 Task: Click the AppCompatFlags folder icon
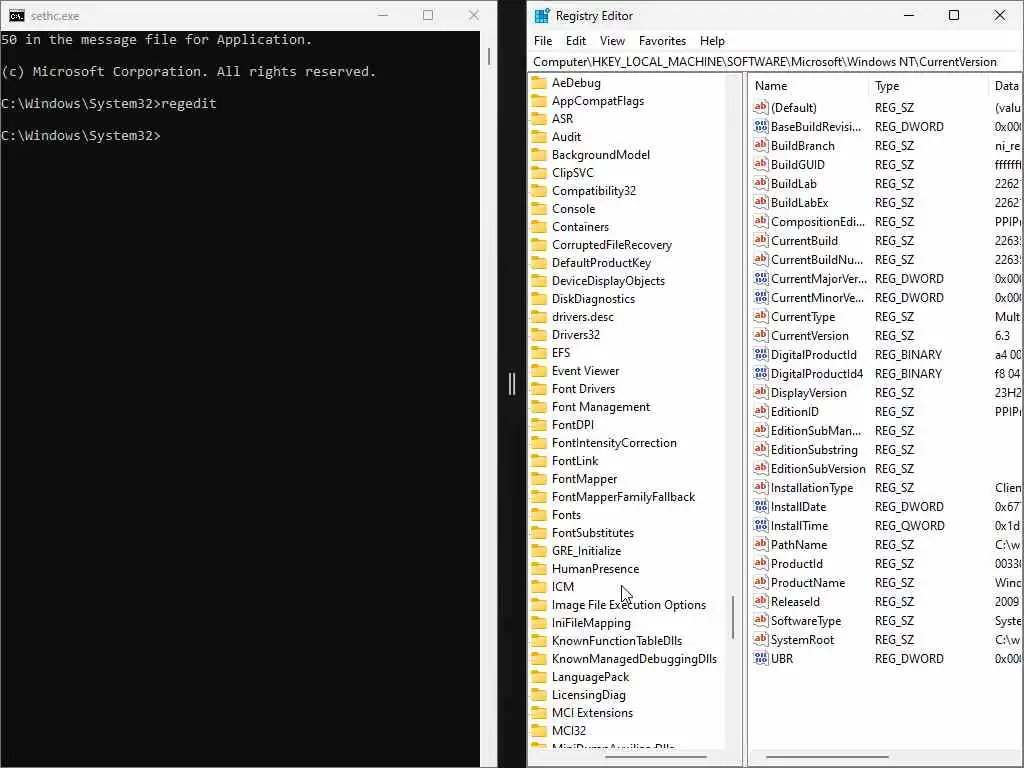[x=539, y=101]
